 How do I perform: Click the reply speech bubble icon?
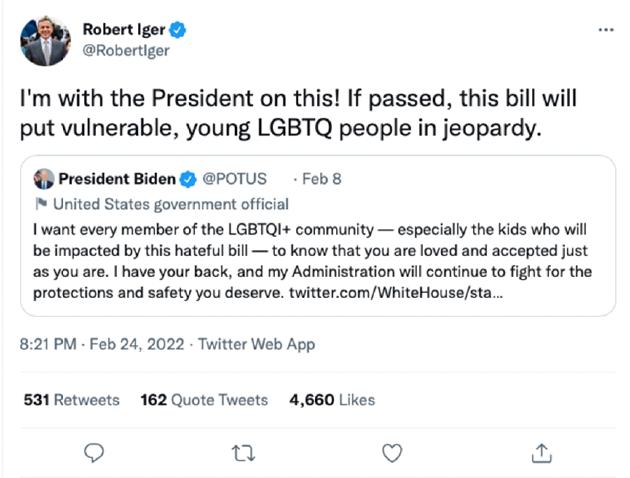[x=94, y=453]
